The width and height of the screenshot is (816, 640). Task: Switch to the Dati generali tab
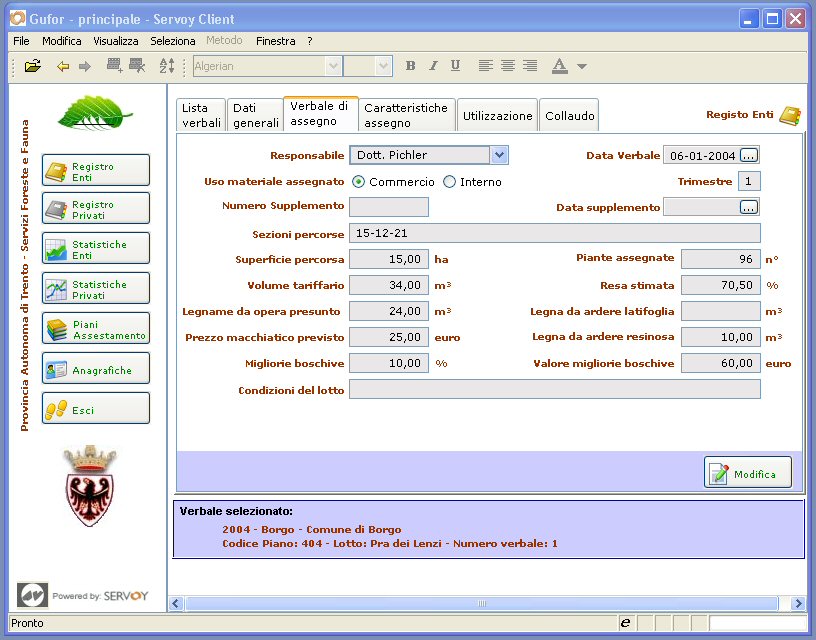coord(255,115)
